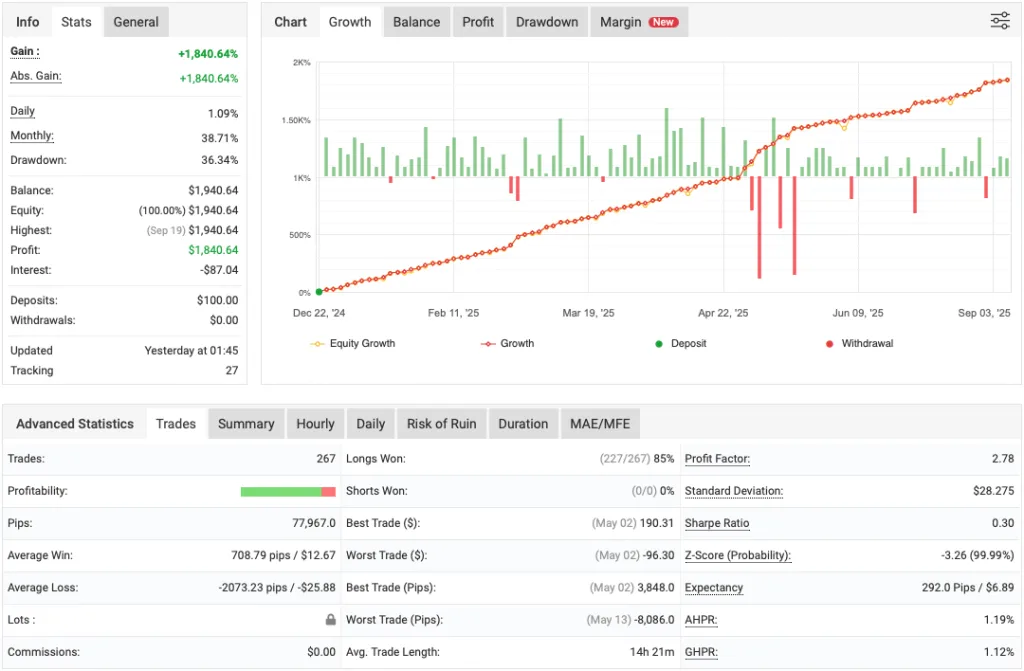
Task: Open the Drawdown chart tab
Action: click(x=546, y=21)
